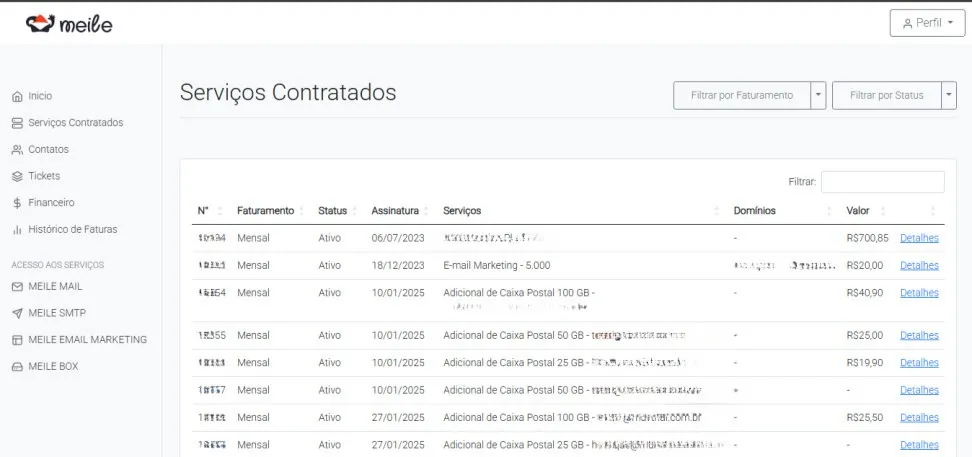The width and height of the screenshot is (972, 457).
Task: Click the layers icon beside Tickets
Action: (17, 176)
